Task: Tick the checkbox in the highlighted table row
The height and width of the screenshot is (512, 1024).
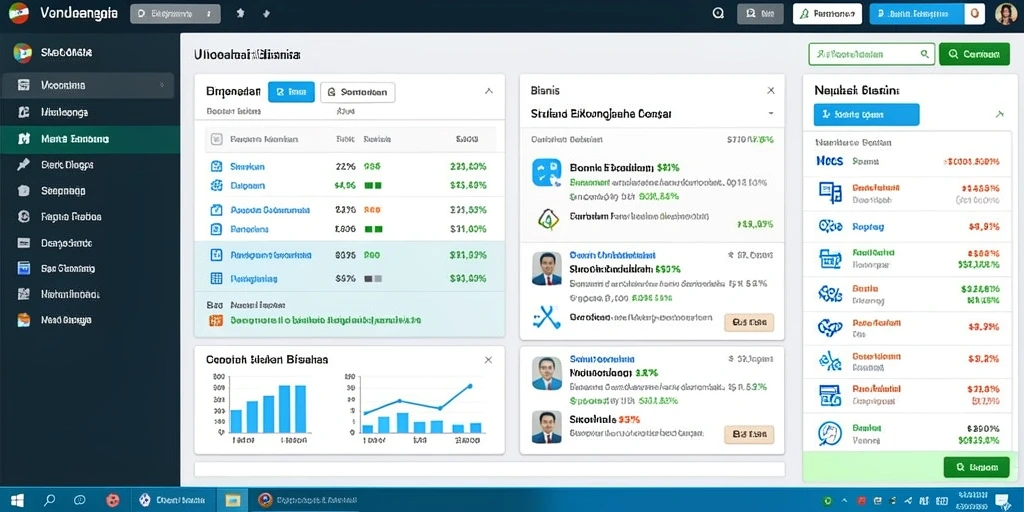Action: [x=217, y=255]
